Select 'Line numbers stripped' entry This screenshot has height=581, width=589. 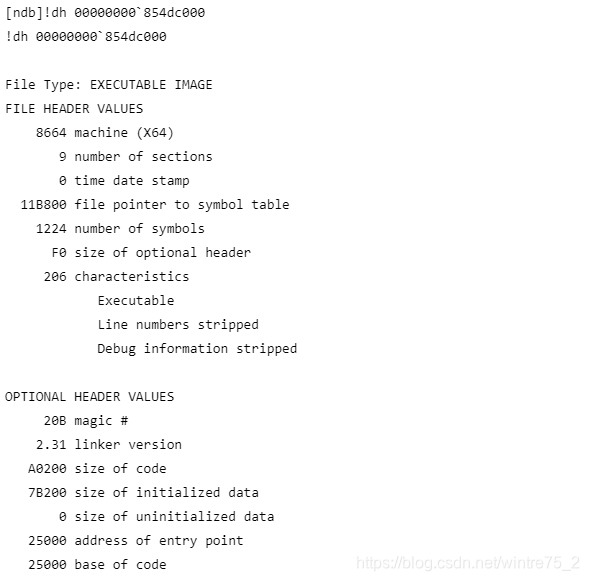(x=178, y=324)
